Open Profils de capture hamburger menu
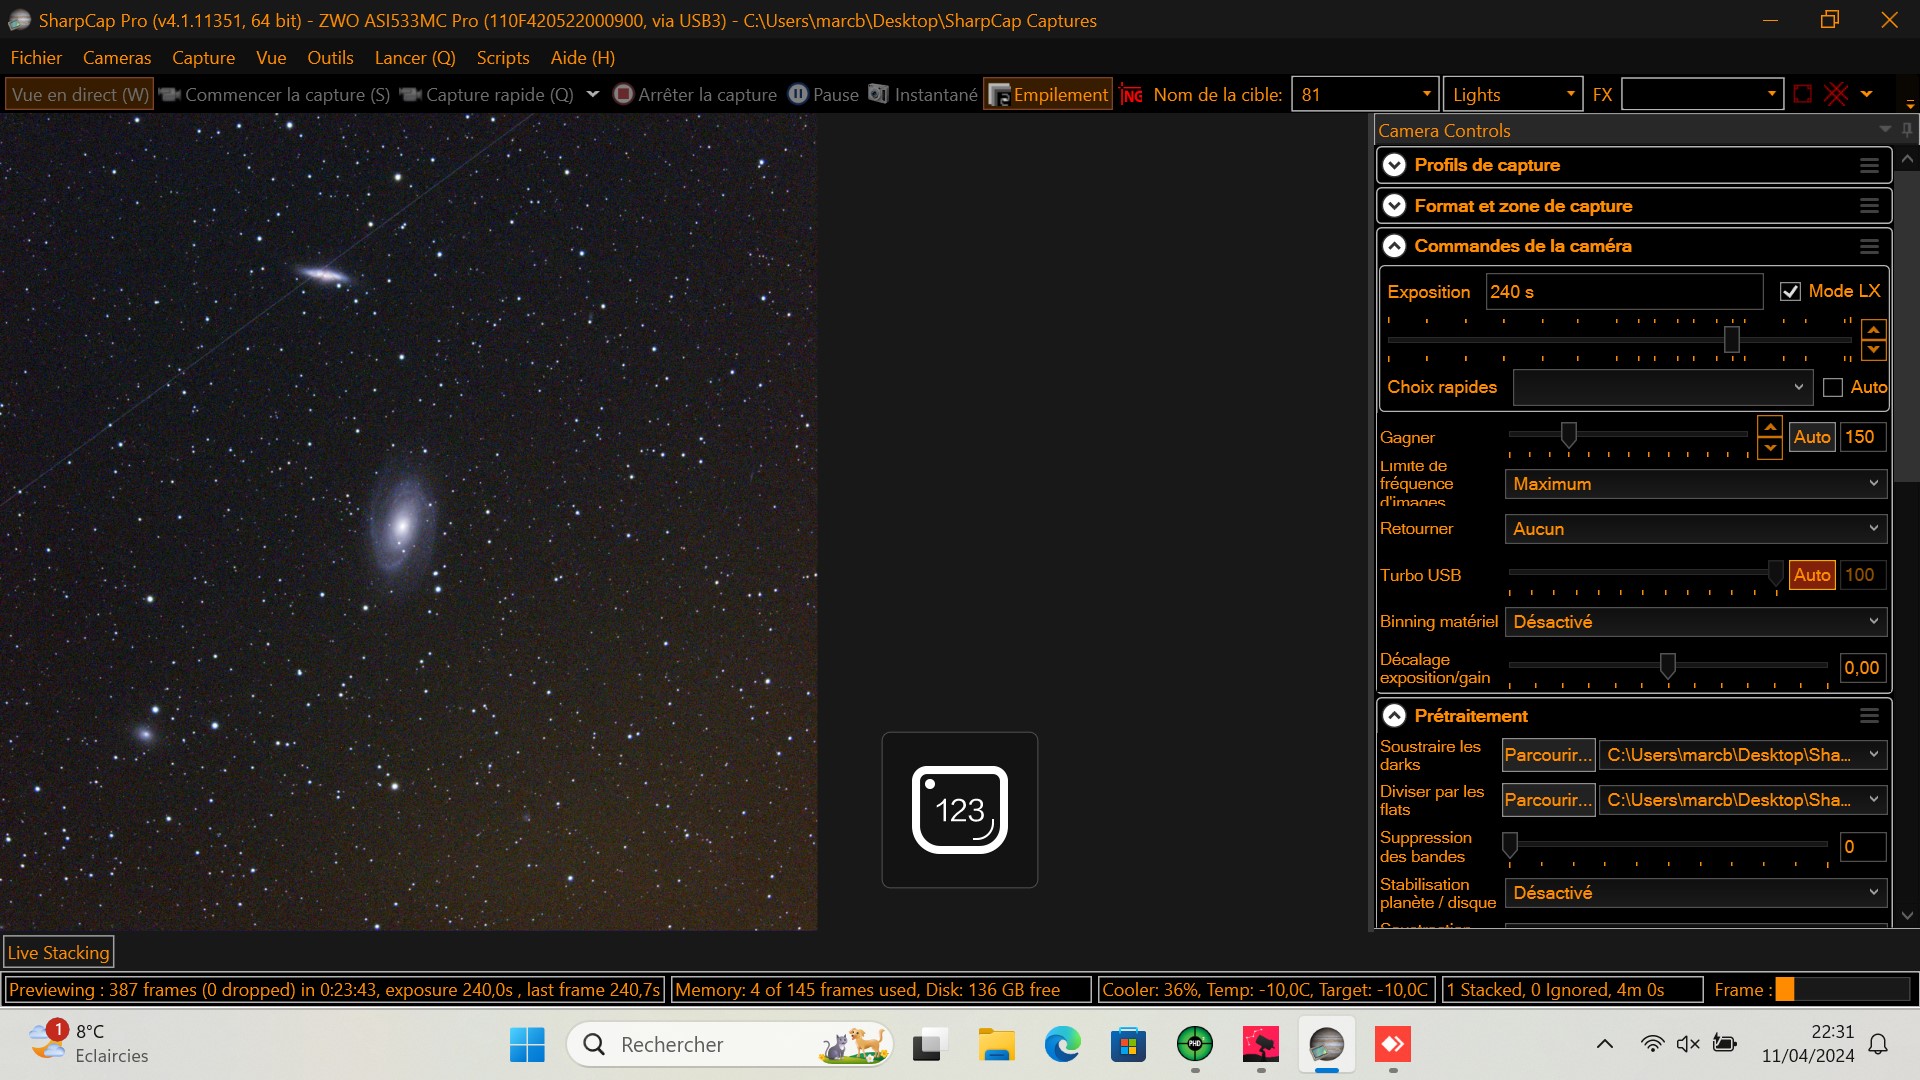Viewport: 1920px width, 1080px height. click(1869, 166)
